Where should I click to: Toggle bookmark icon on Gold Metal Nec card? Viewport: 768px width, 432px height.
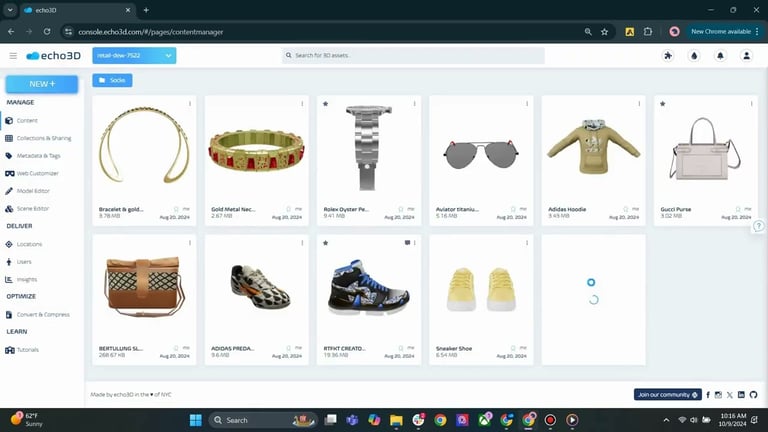[x=288, y=209]
